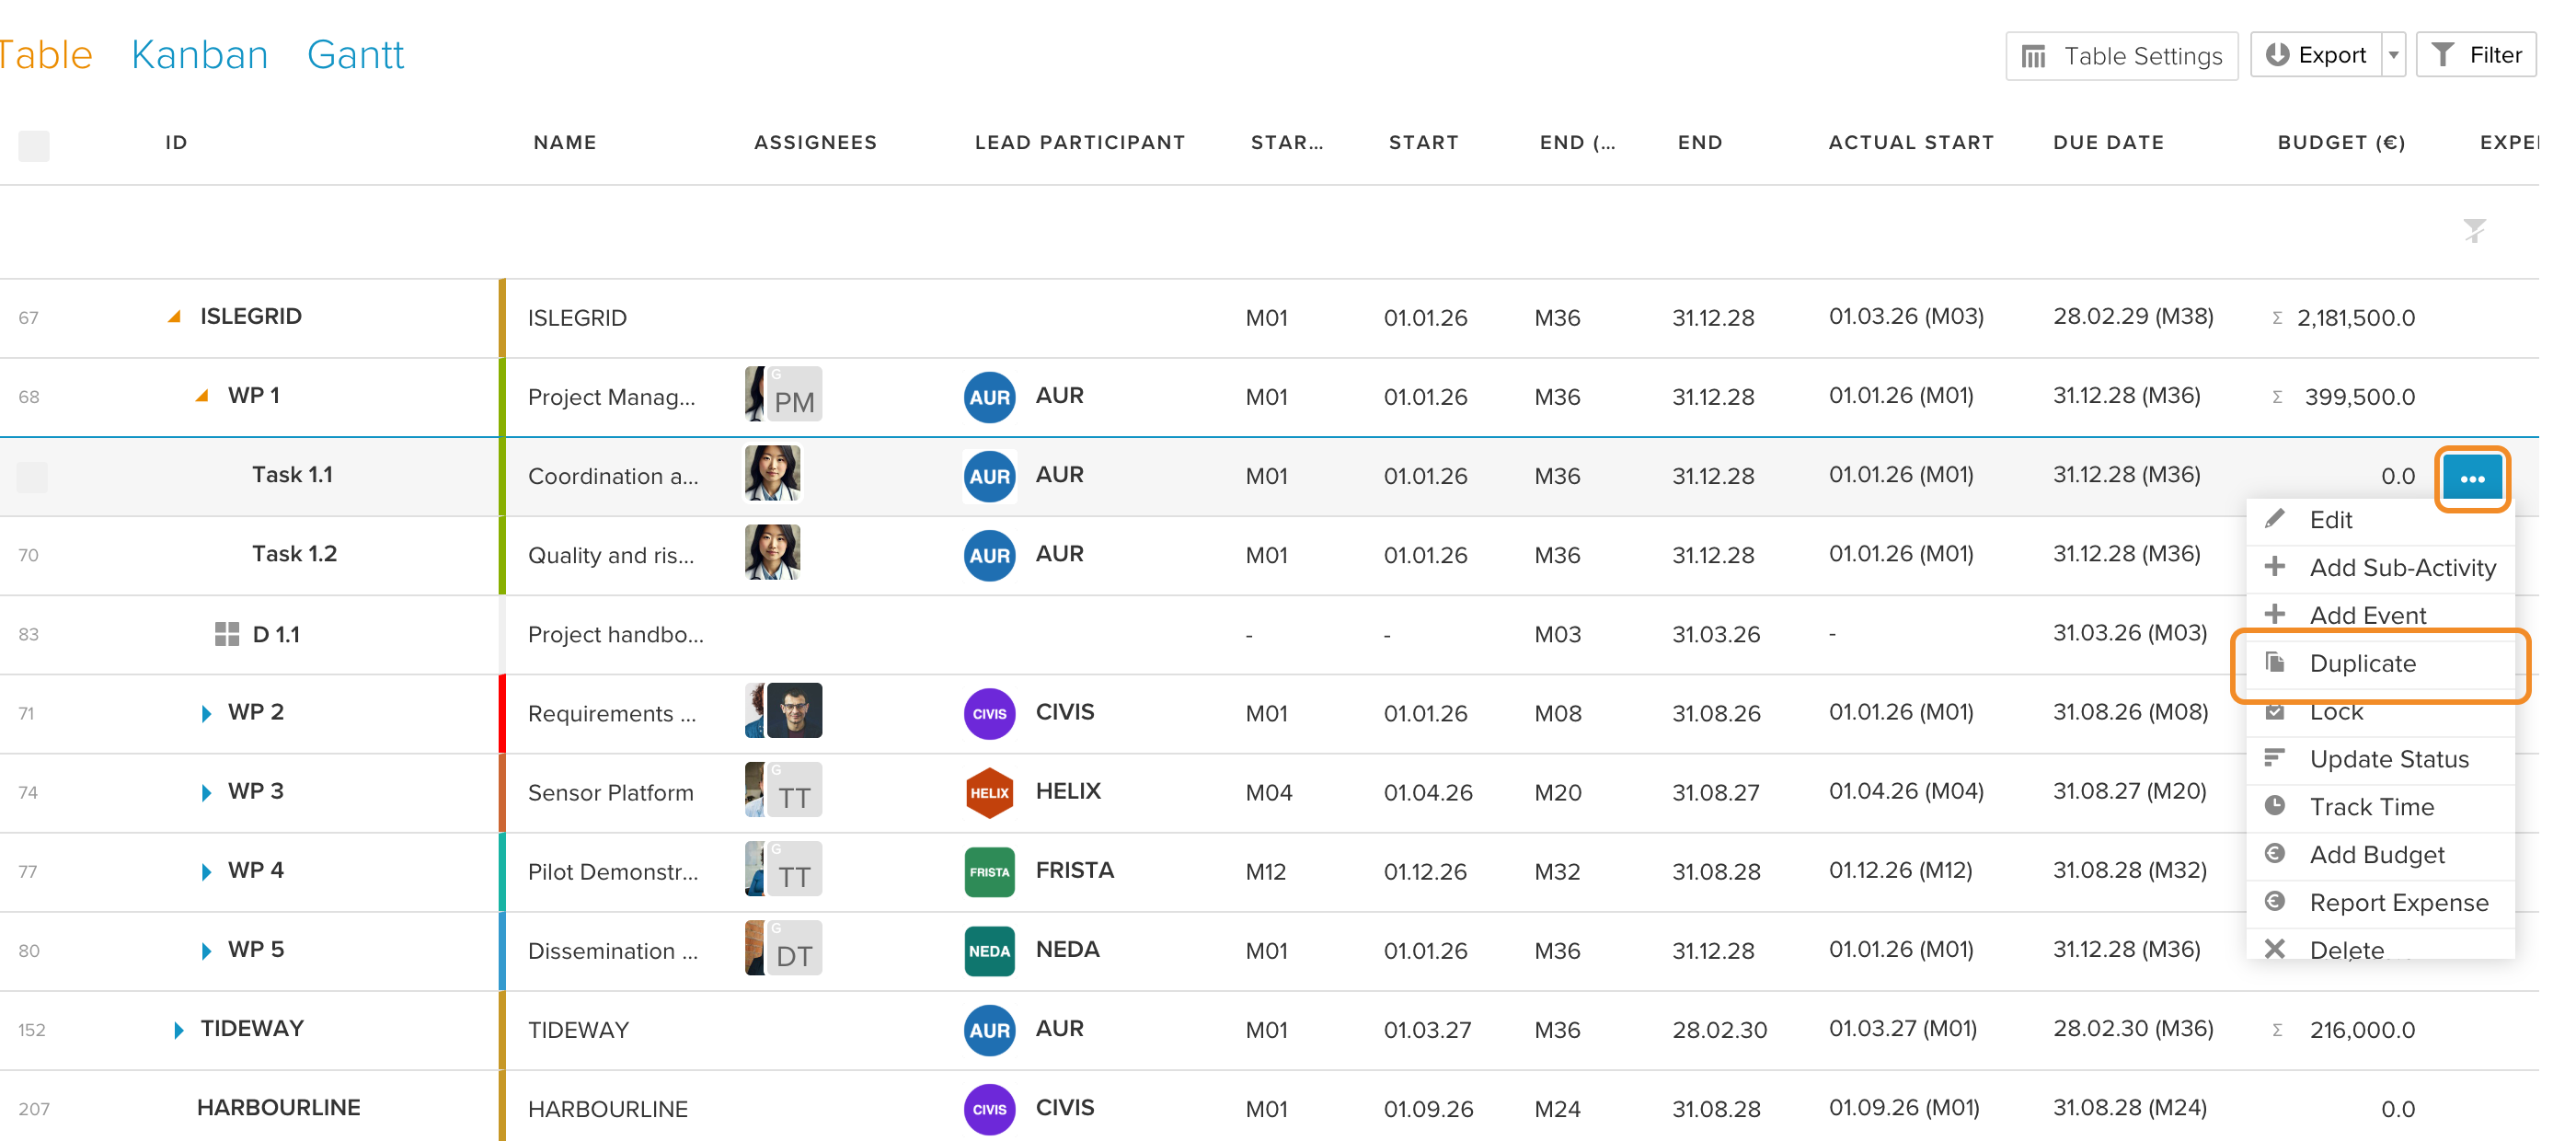Select Track Time from the menu
2576x1141 pixels.
pos(2379,807)
